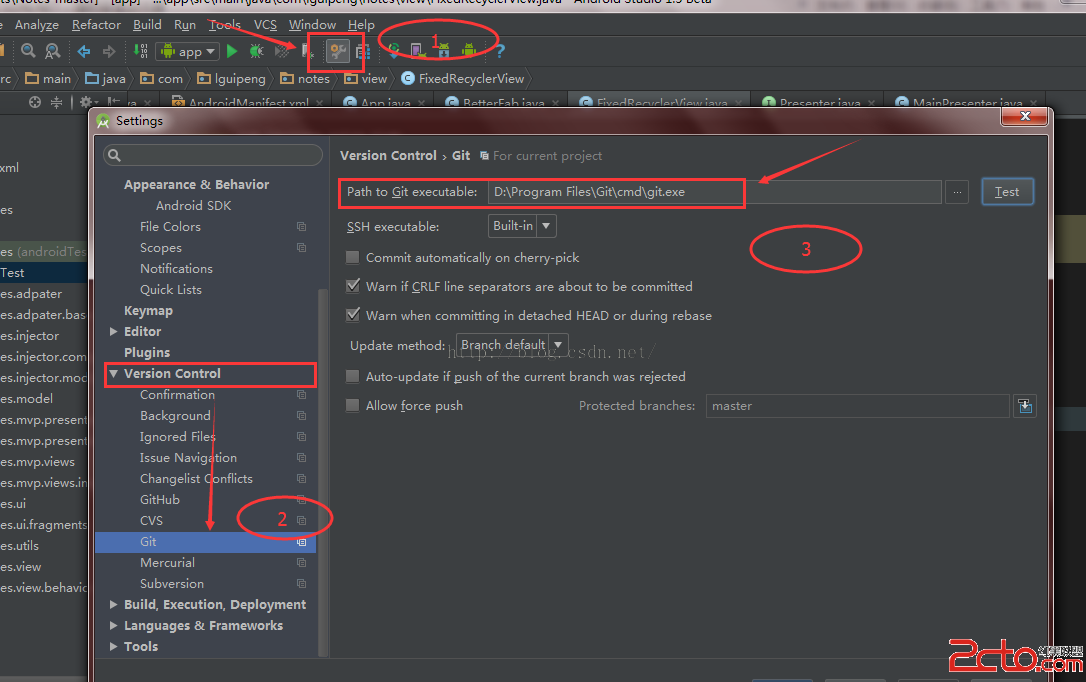The height and width of the screenshot is (682, 1086).
Task: Expand Build, Execution, Deployment node
Action: (114, 604)
